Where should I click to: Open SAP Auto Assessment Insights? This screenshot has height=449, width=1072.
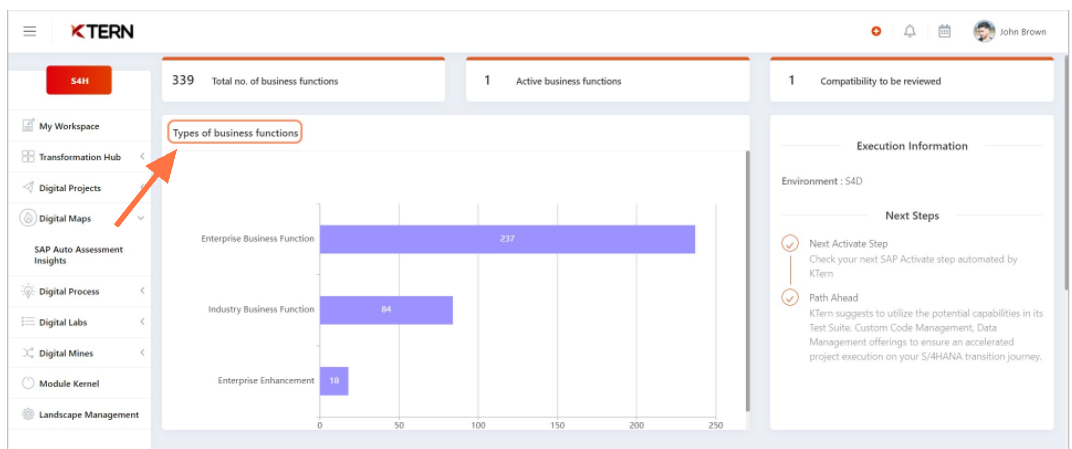[79, 255]
